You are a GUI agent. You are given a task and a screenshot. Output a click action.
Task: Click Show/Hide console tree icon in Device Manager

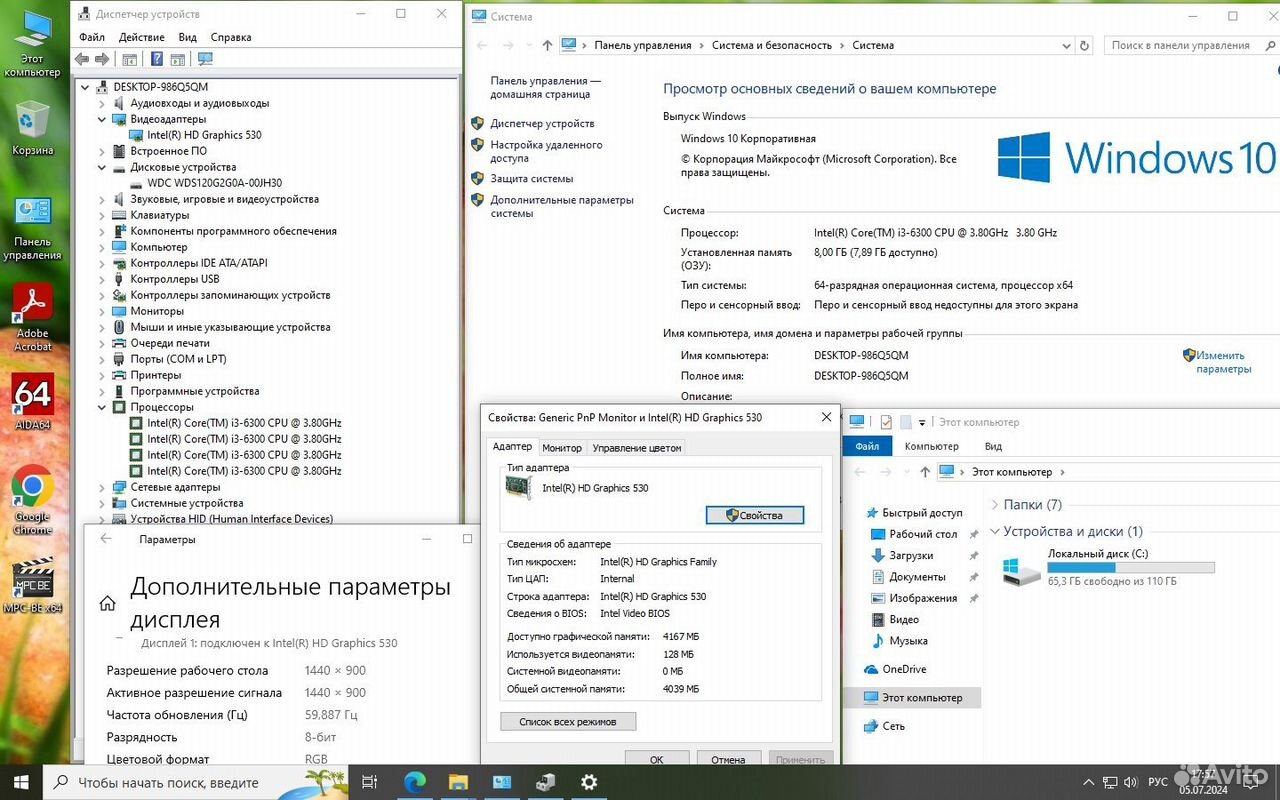click(130, 60)
